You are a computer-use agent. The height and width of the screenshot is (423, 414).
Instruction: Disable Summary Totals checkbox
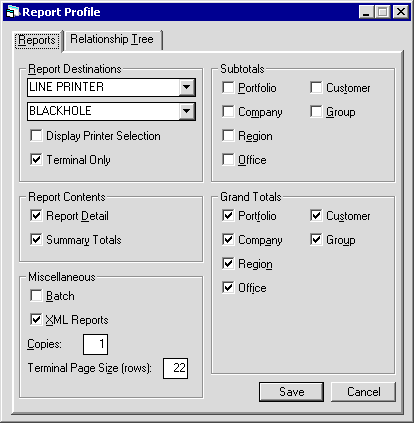(x=36, y=240)
